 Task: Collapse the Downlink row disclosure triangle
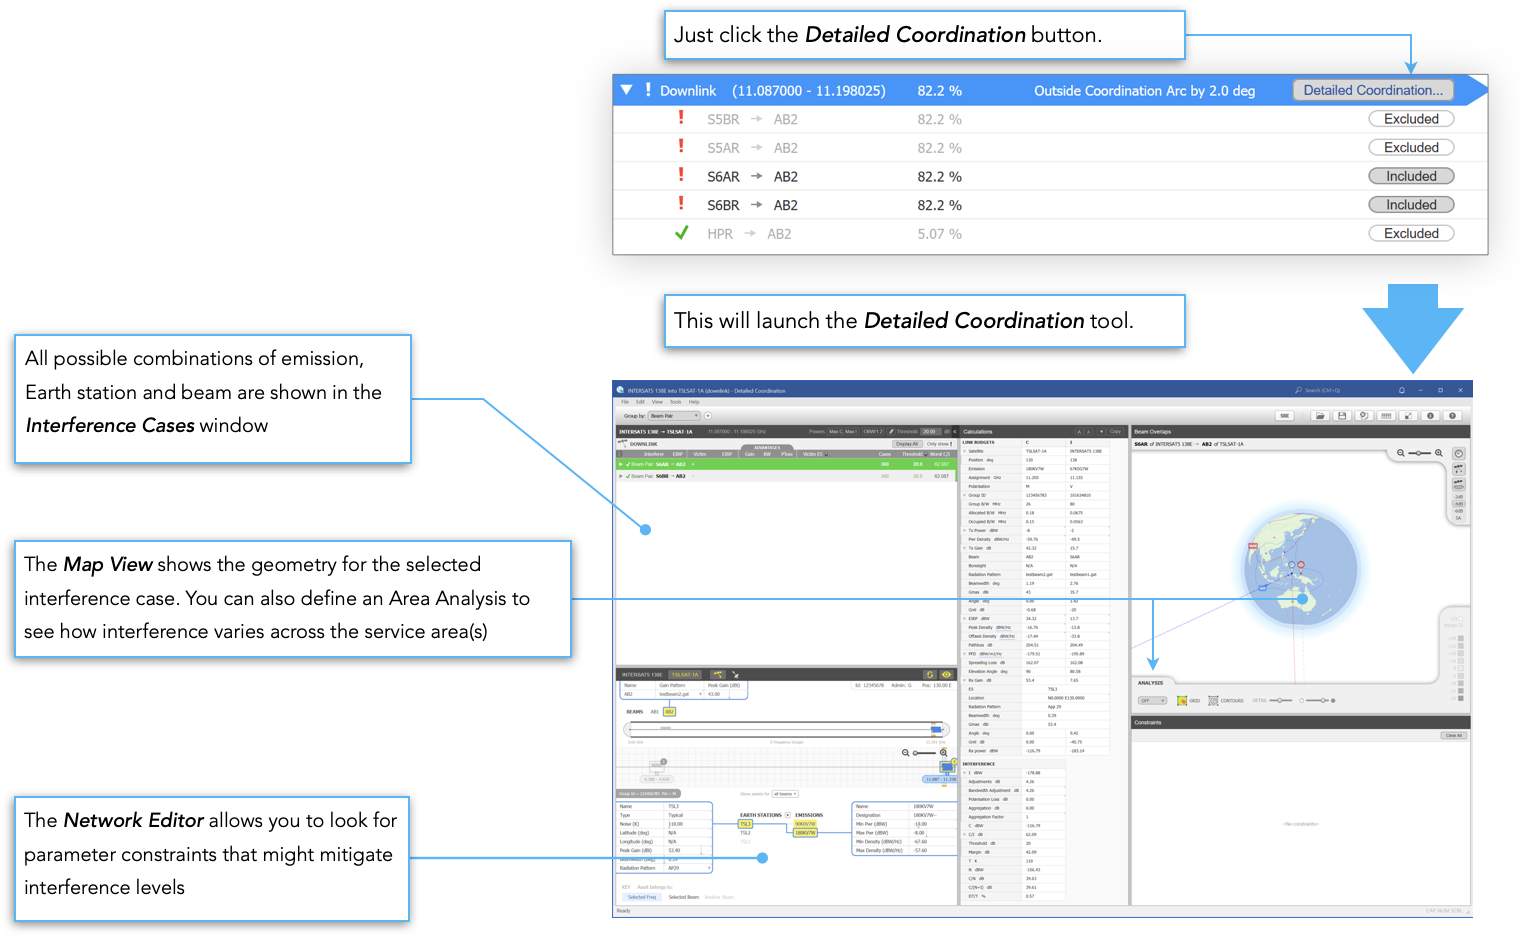click(626, 90)
